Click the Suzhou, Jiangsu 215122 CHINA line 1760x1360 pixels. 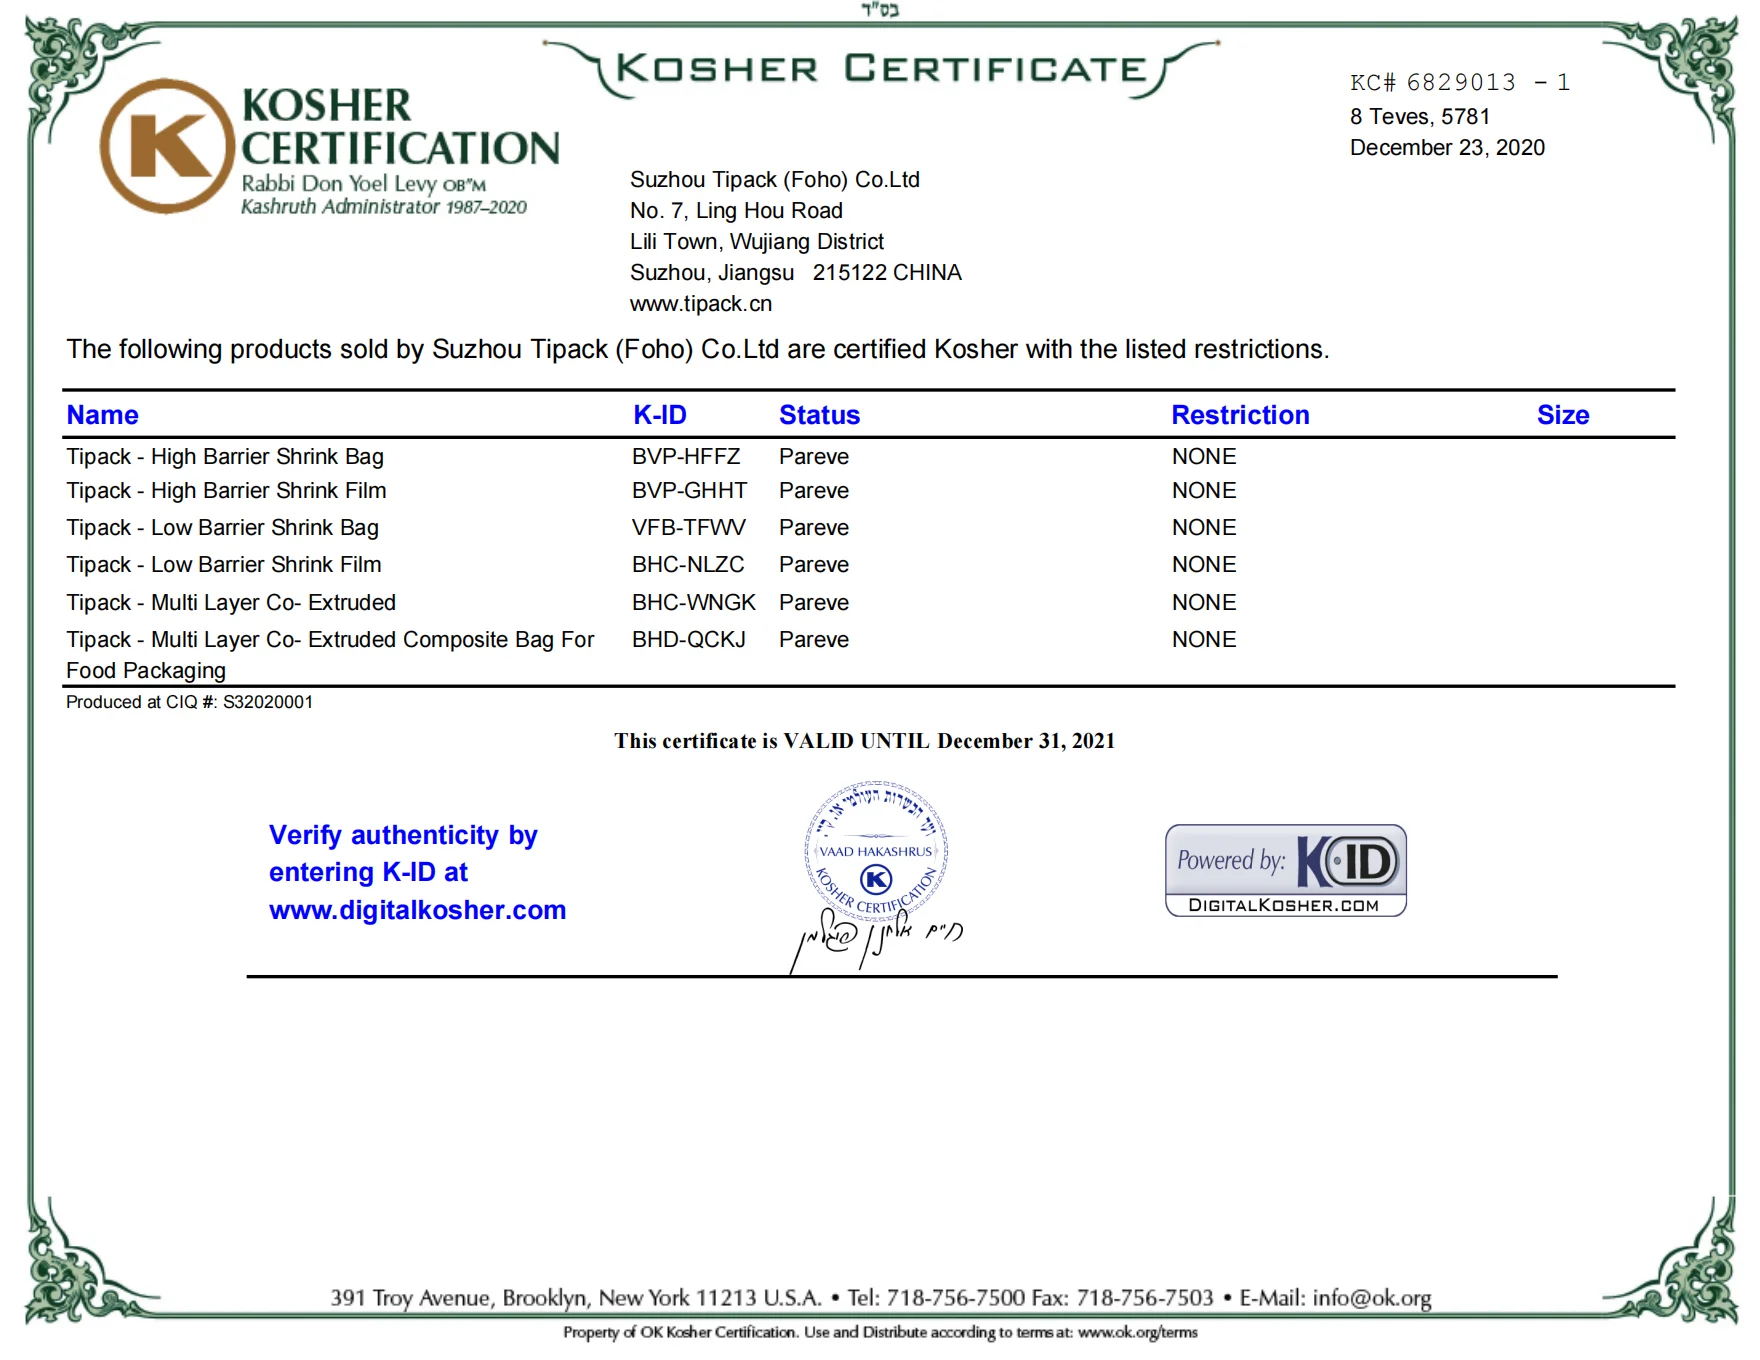pos(796,273)
